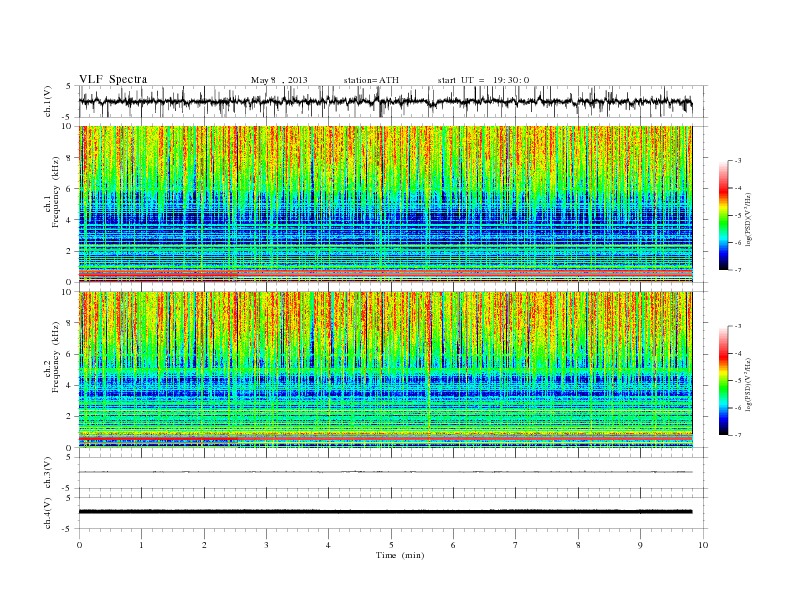
Task: Click the ch.2 PSD color scale bar
Action: pos(723,381)
